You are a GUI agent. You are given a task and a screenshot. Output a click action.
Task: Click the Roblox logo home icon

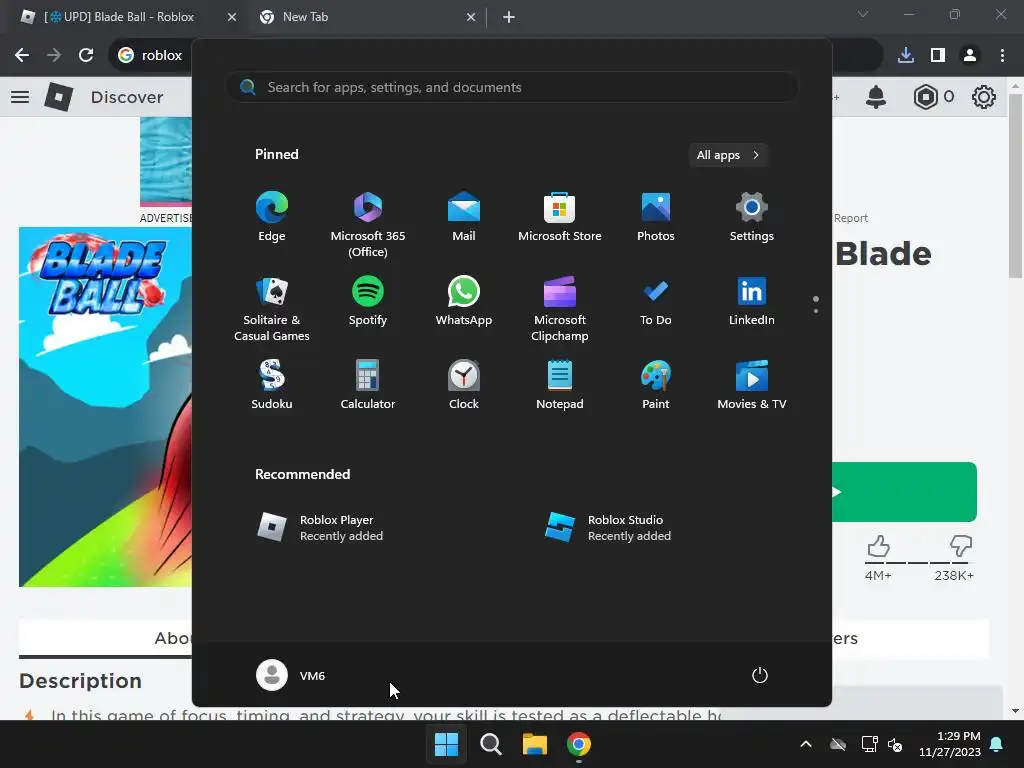point(59,97)
